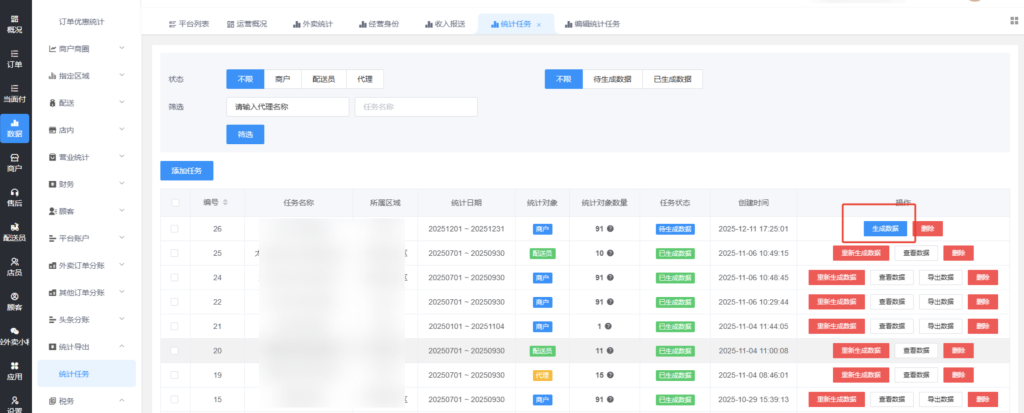Open 售后 headset icon in sidebar
Screen dimensions: 1024x413
coord(14,197)
